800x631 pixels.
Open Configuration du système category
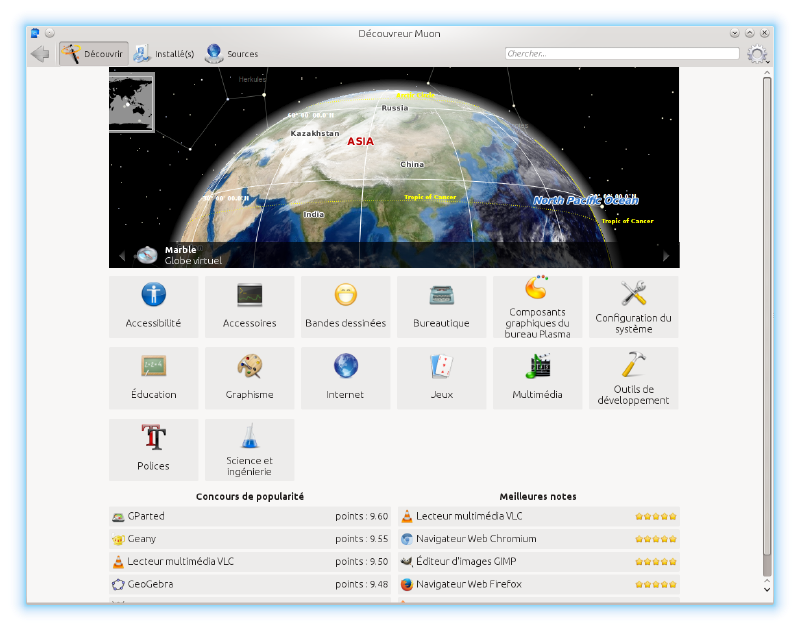point(634,307)
